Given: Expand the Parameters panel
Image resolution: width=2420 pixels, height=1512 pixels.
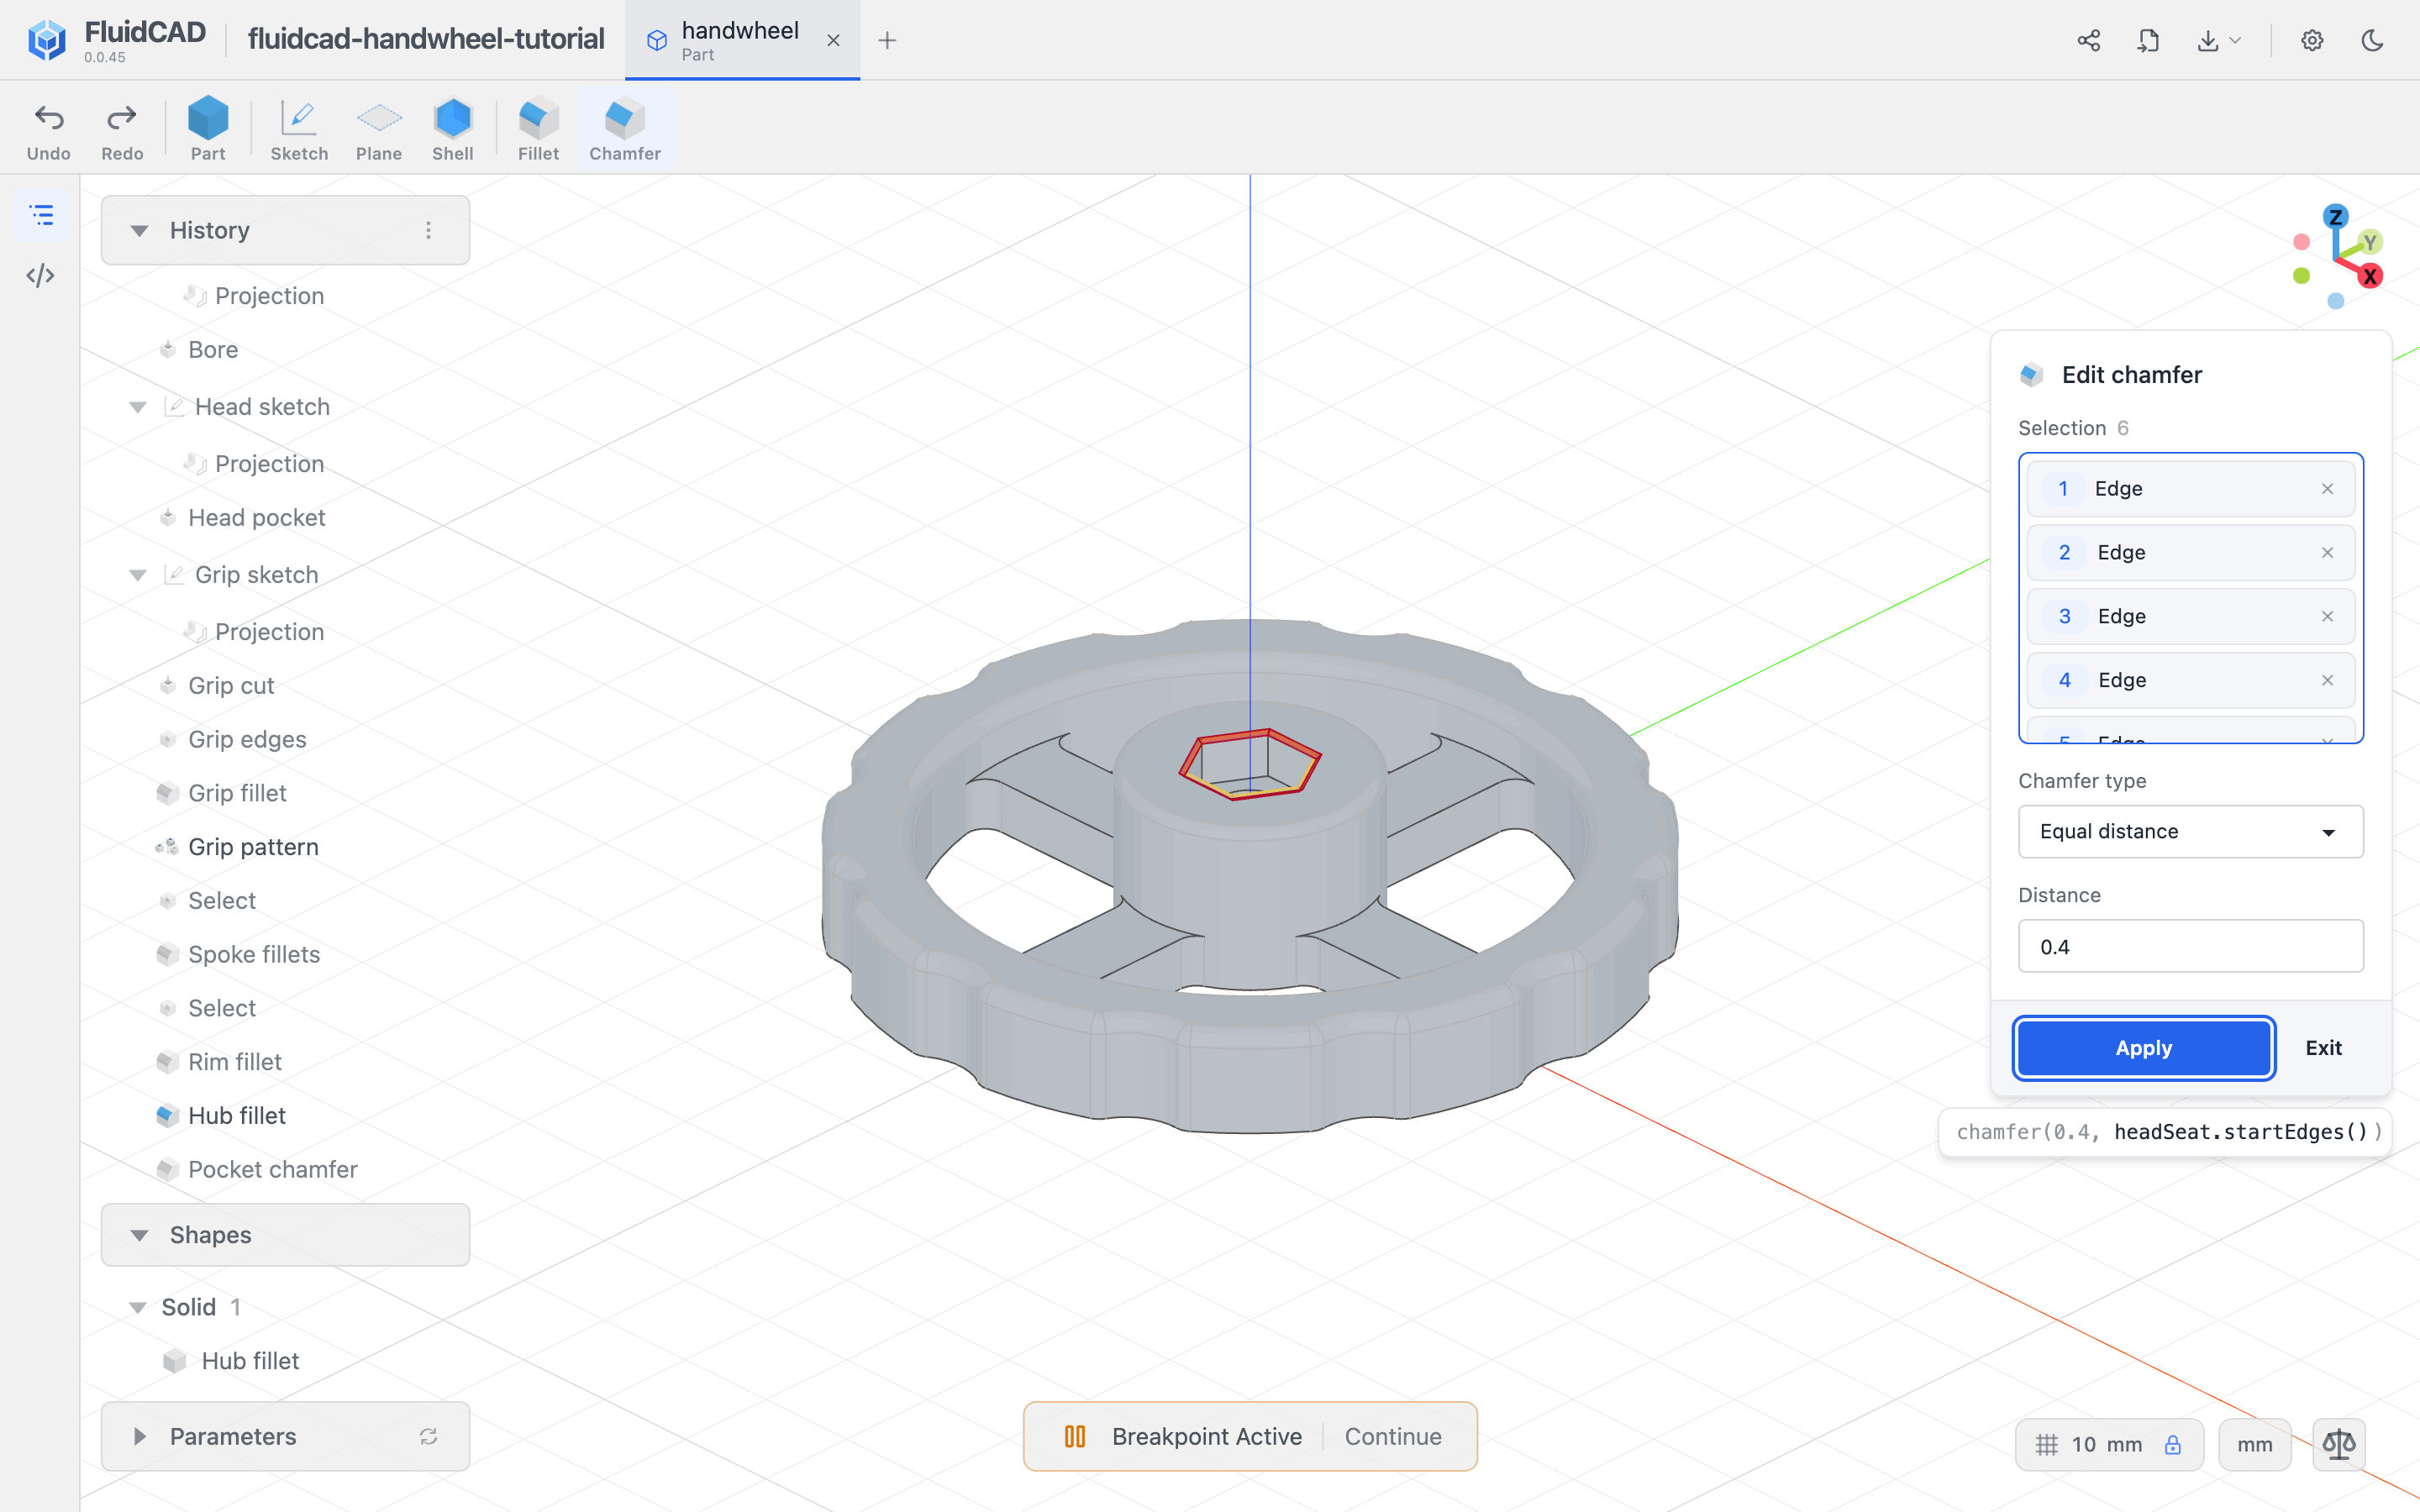Looking at the screenshot, I should [x=140, y=1436].
